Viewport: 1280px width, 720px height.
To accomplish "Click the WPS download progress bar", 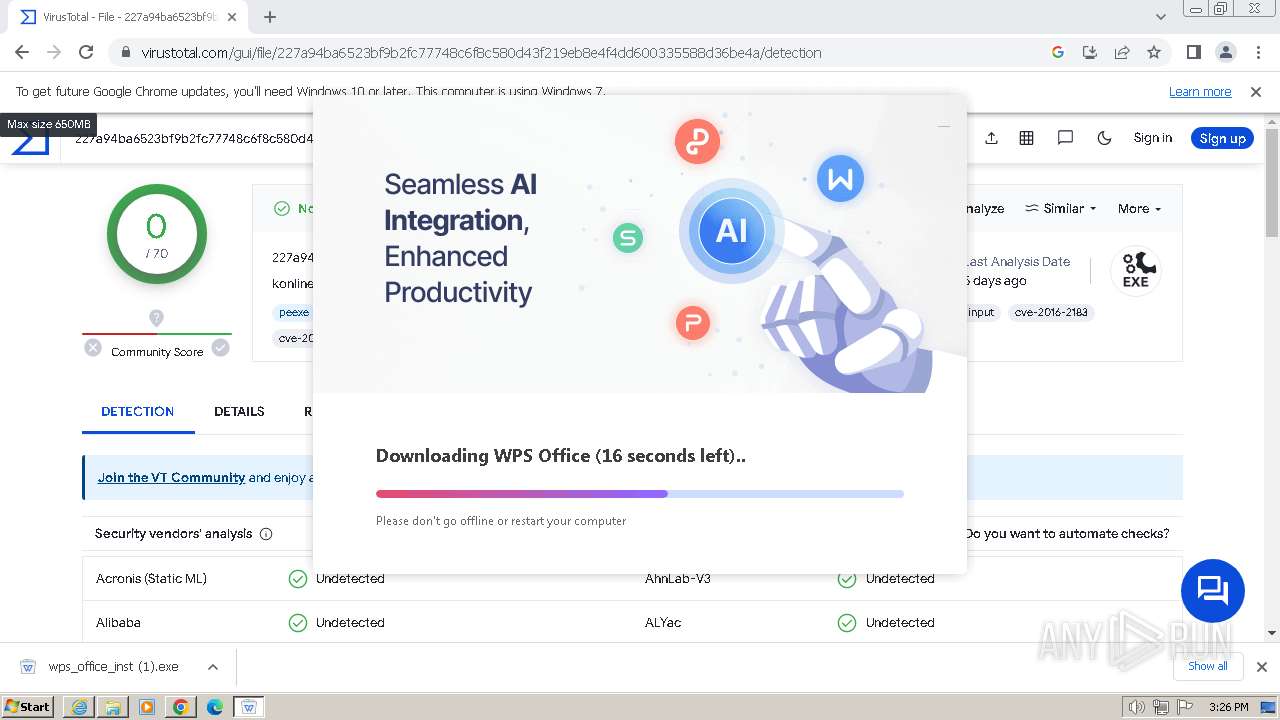I will [640, 493].
